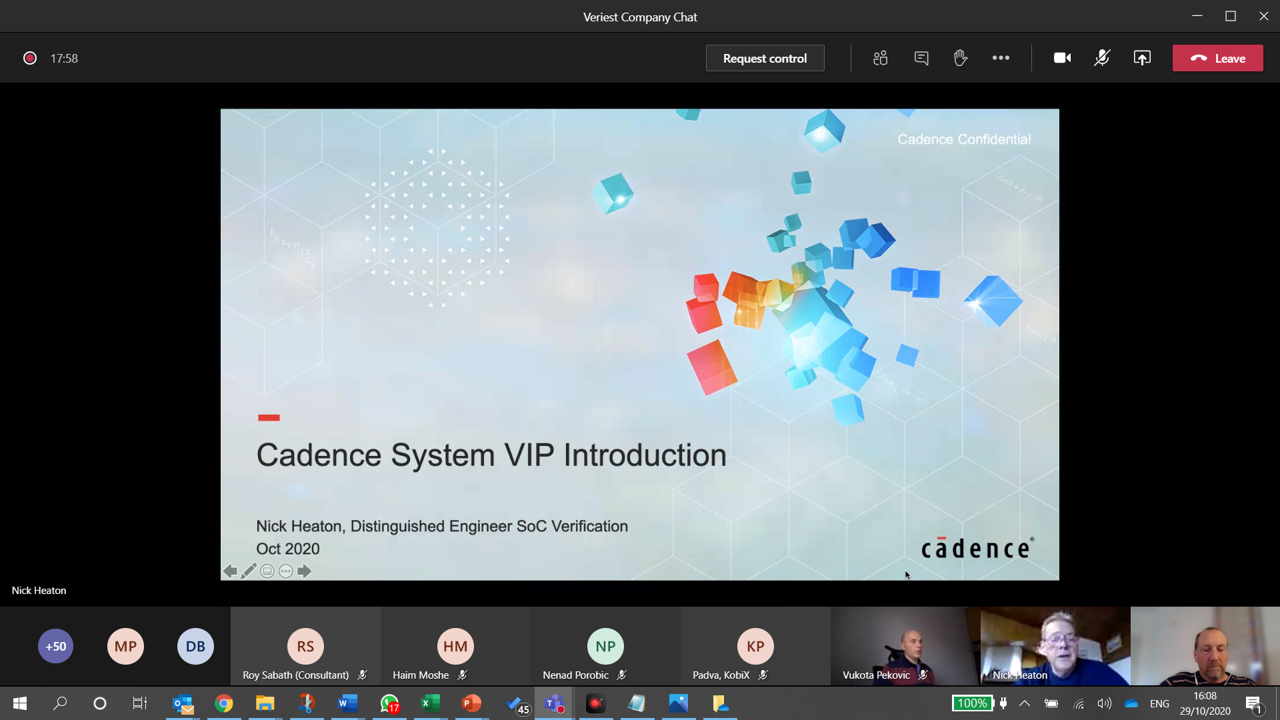
Task: Click Vukota Pekovic's muted microphone icon
Action: click(923, 675)
